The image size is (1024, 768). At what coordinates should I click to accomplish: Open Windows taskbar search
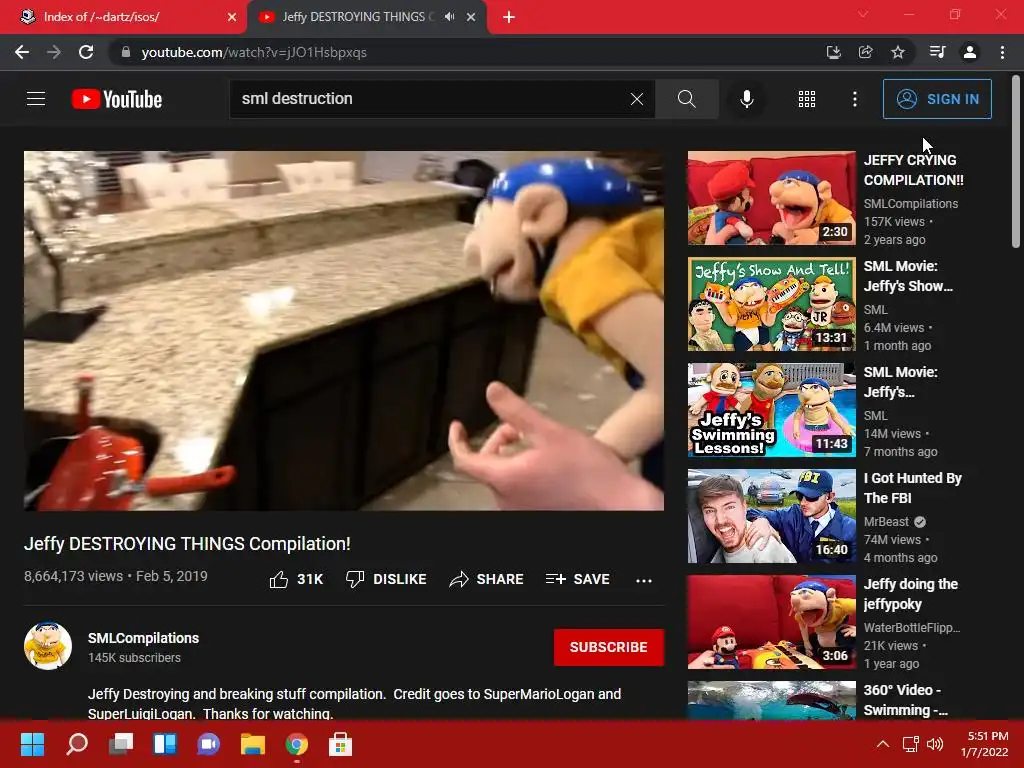tap(77, 744)
